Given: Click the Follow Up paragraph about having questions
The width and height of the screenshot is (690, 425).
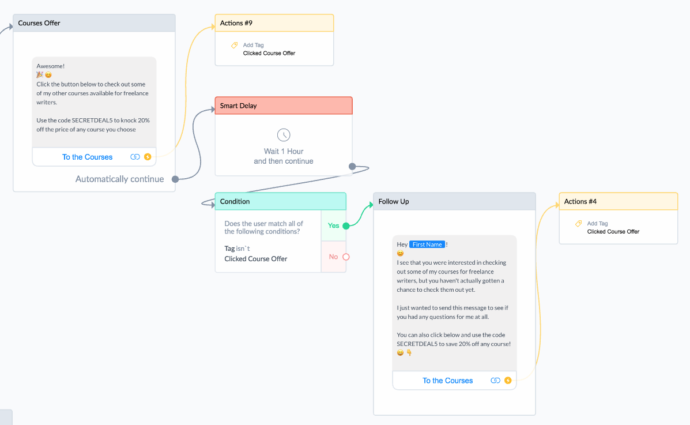Looking at the screenshot, I should [x=452, y=312].
